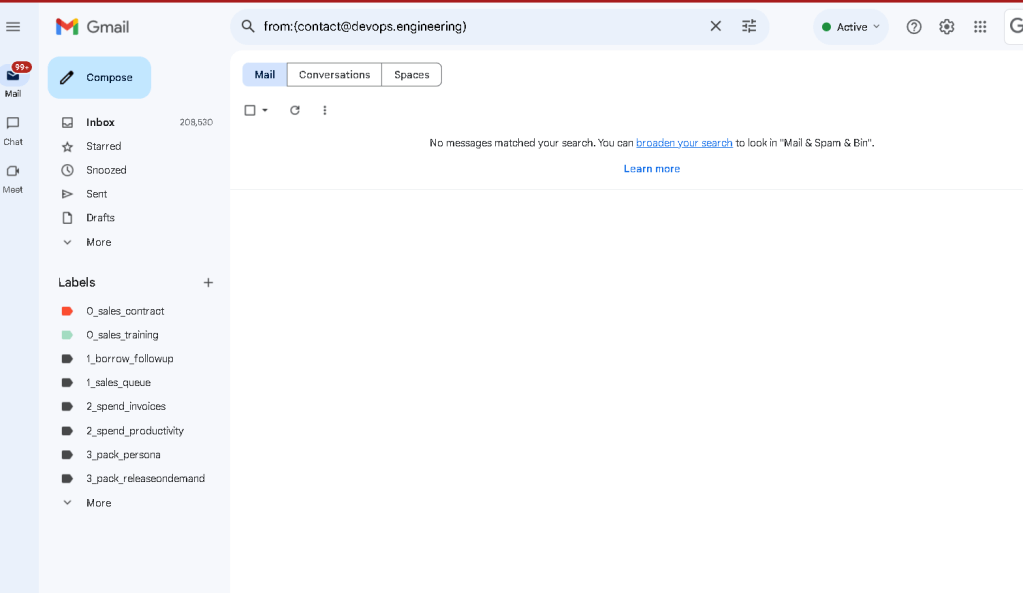This screenshot has height=593, width=1023.
Task: Switch to the Conversations tab
Action: pos(334,74)
